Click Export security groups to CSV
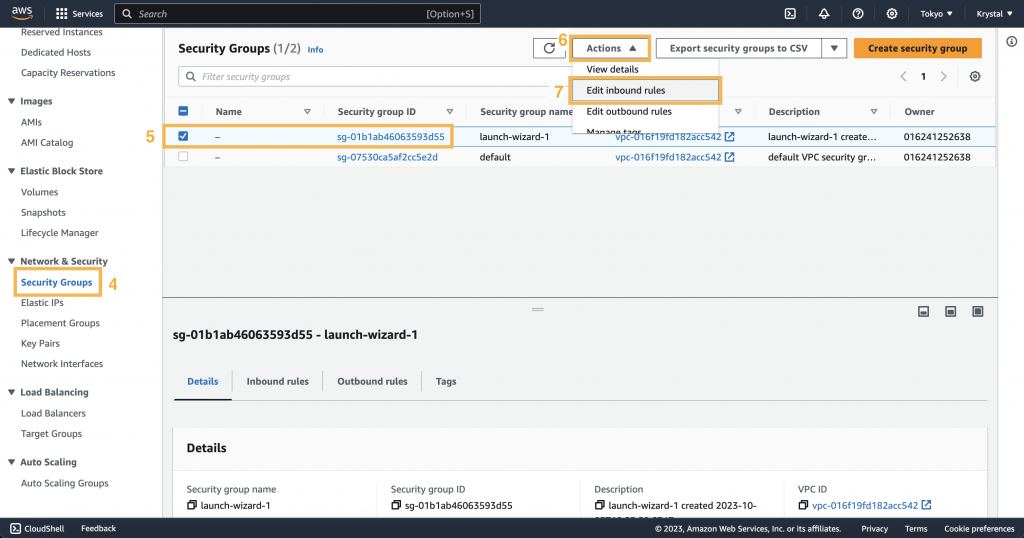 coord(739,48)
